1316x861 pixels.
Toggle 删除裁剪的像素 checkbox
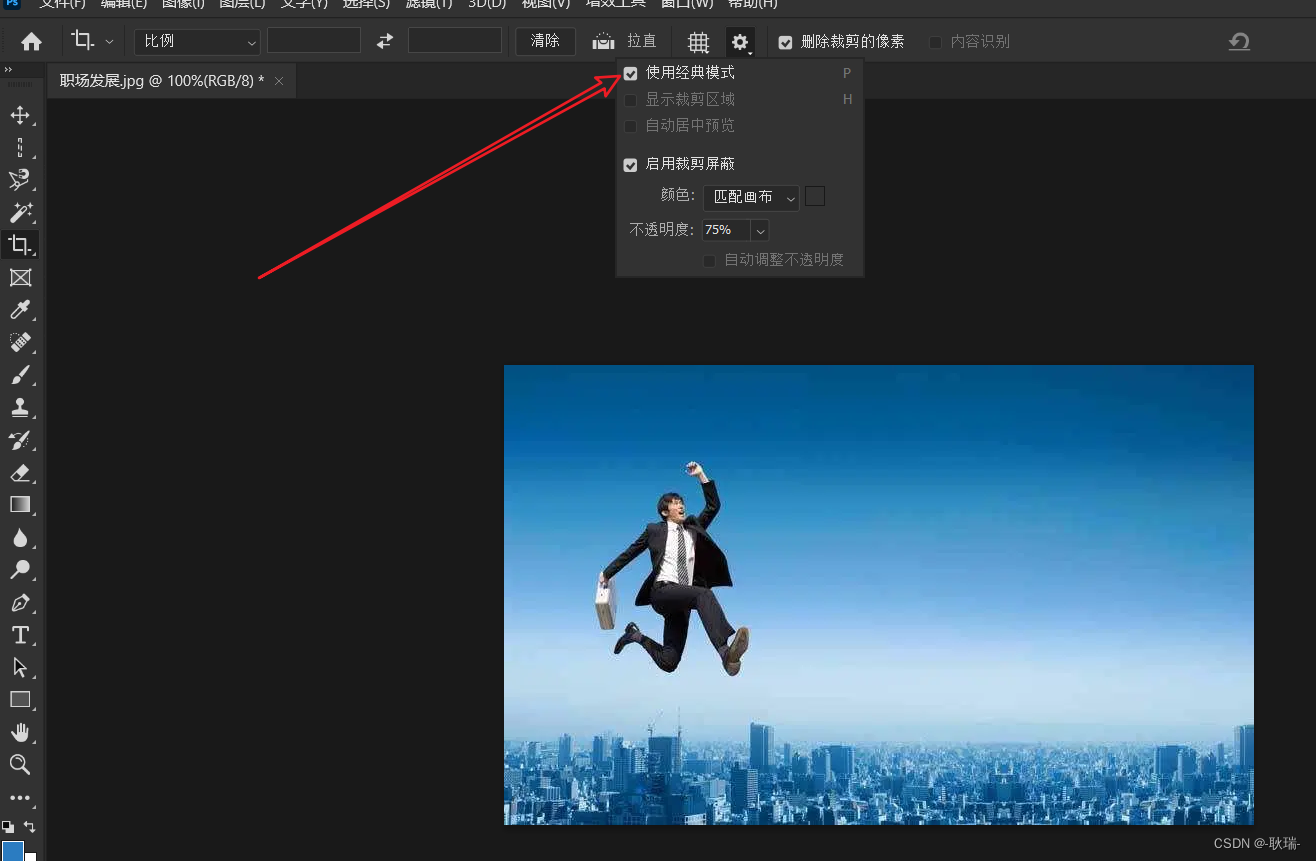785,42
